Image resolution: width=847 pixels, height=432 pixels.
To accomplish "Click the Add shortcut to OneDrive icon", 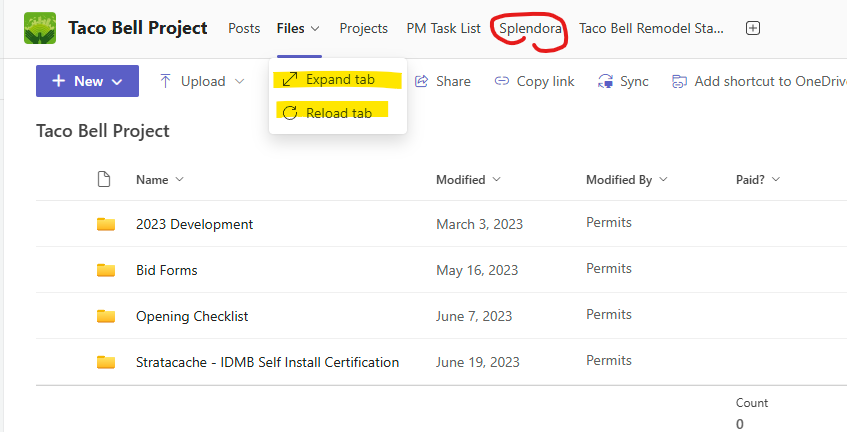I will (x=679, y=82).
